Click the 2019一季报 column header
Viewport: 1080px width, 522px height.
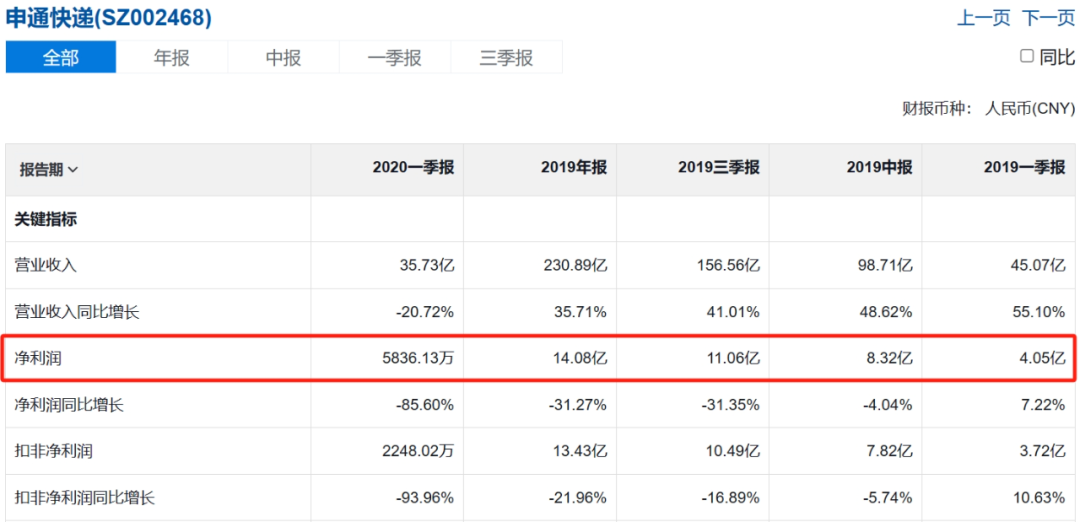[1024, 168]
